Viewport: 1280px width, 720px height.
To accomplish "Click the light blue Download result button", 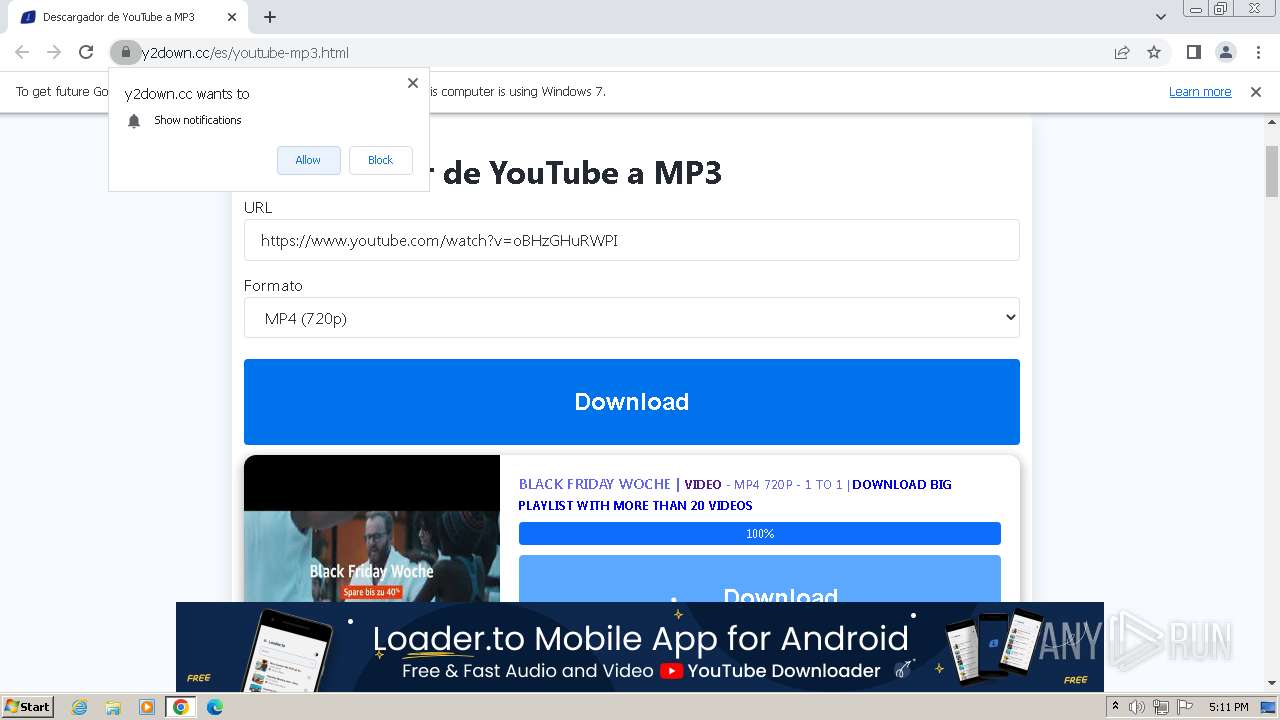I will point(760,580).
